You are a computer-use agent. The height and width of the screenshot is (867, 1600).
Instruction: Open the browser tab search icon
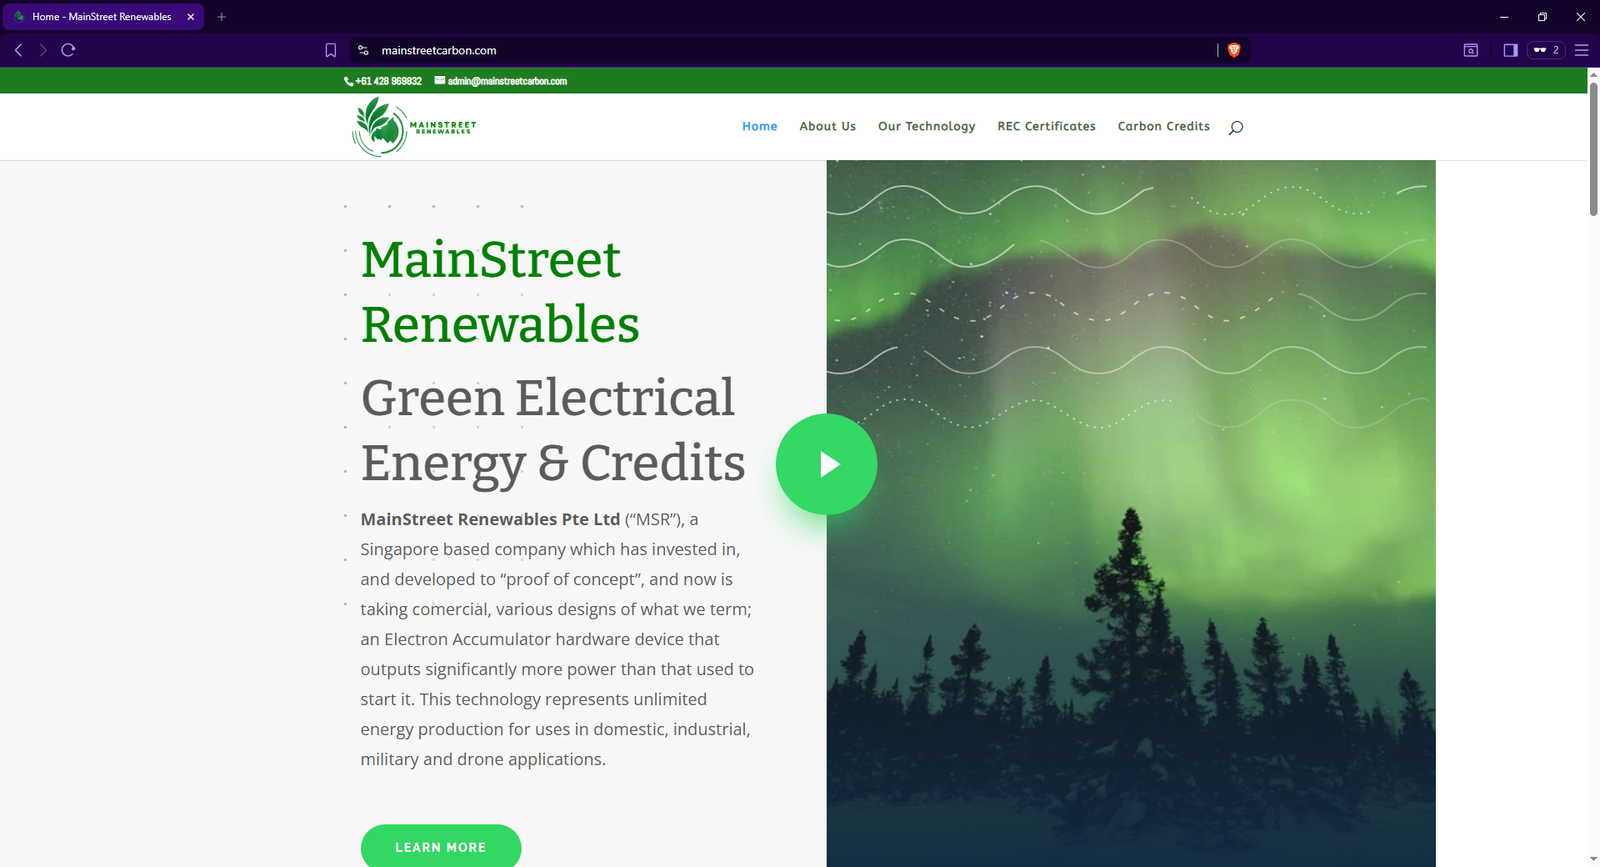click(1470, 50)
